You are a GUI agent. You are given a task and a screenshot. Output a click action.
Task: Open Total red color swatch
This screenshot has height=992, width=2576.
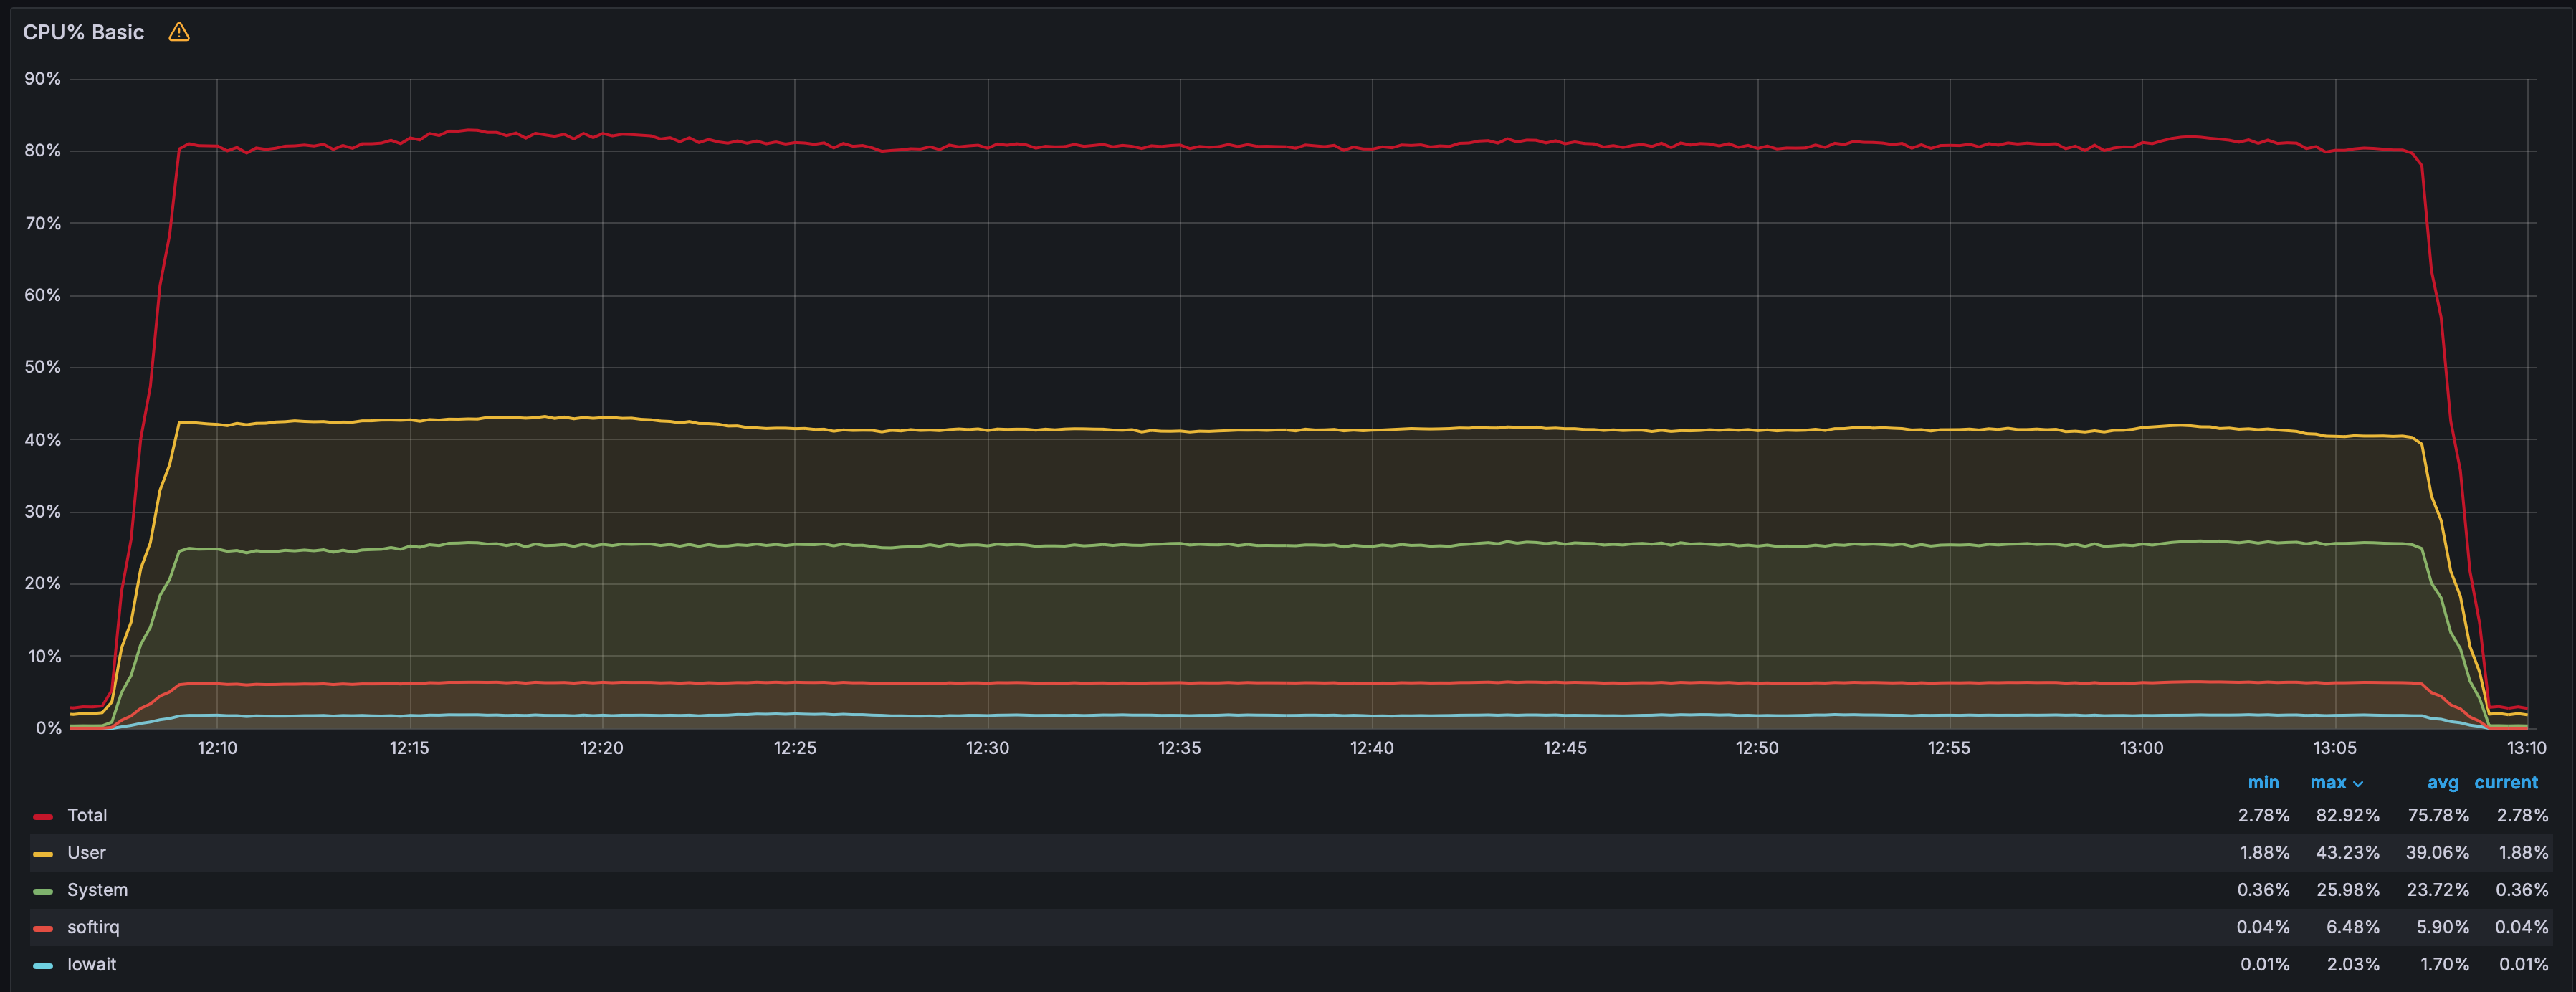[x=43, y=817]
